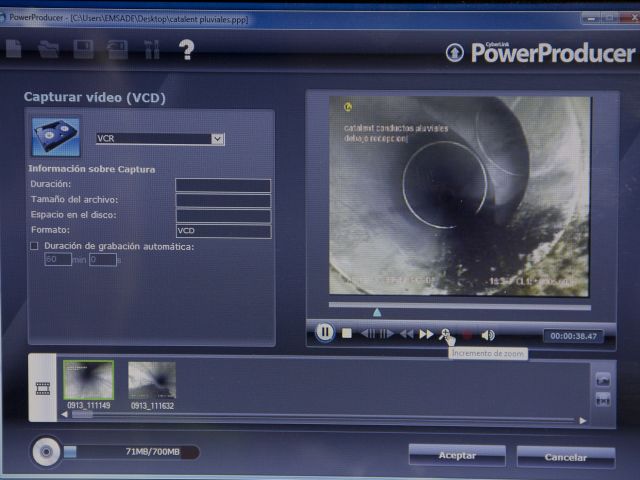This screenshot has width=640, height=480.
Task: Click the upper icon right of clip tray
Action: (603, 380)
